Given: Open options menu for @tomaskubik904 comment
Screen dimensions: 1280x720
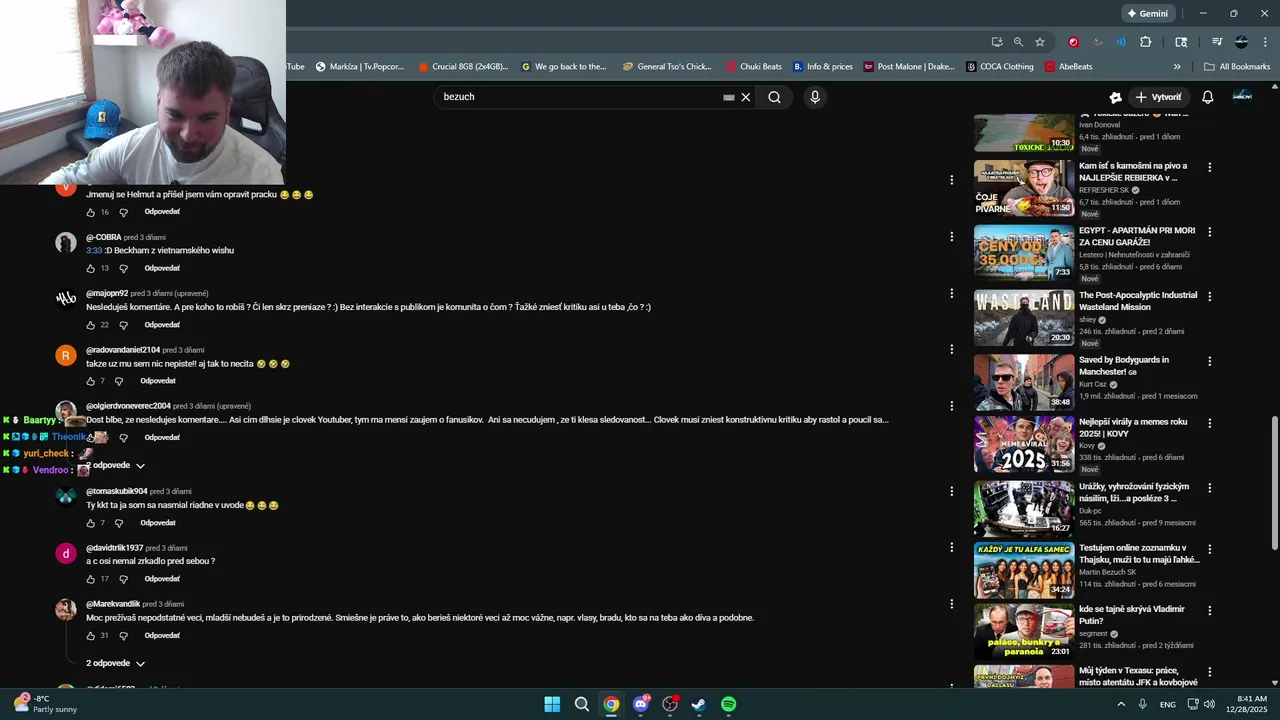Looking at the screenshot, I should click(951, 491).
